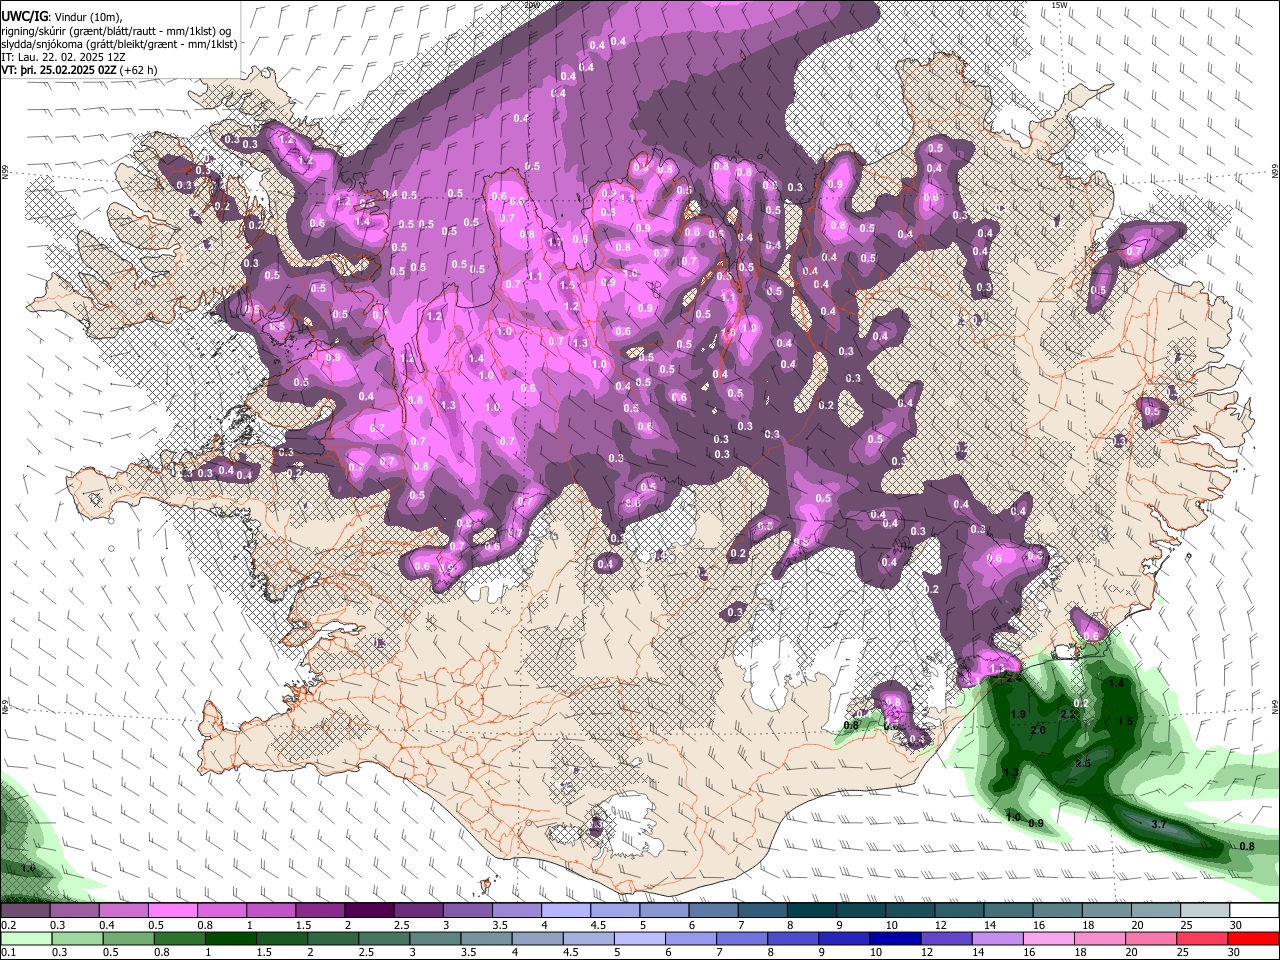Click the 'UWC/IG' title text
1280x960 pixels.
pyautogui.click(x=24, y=16)
